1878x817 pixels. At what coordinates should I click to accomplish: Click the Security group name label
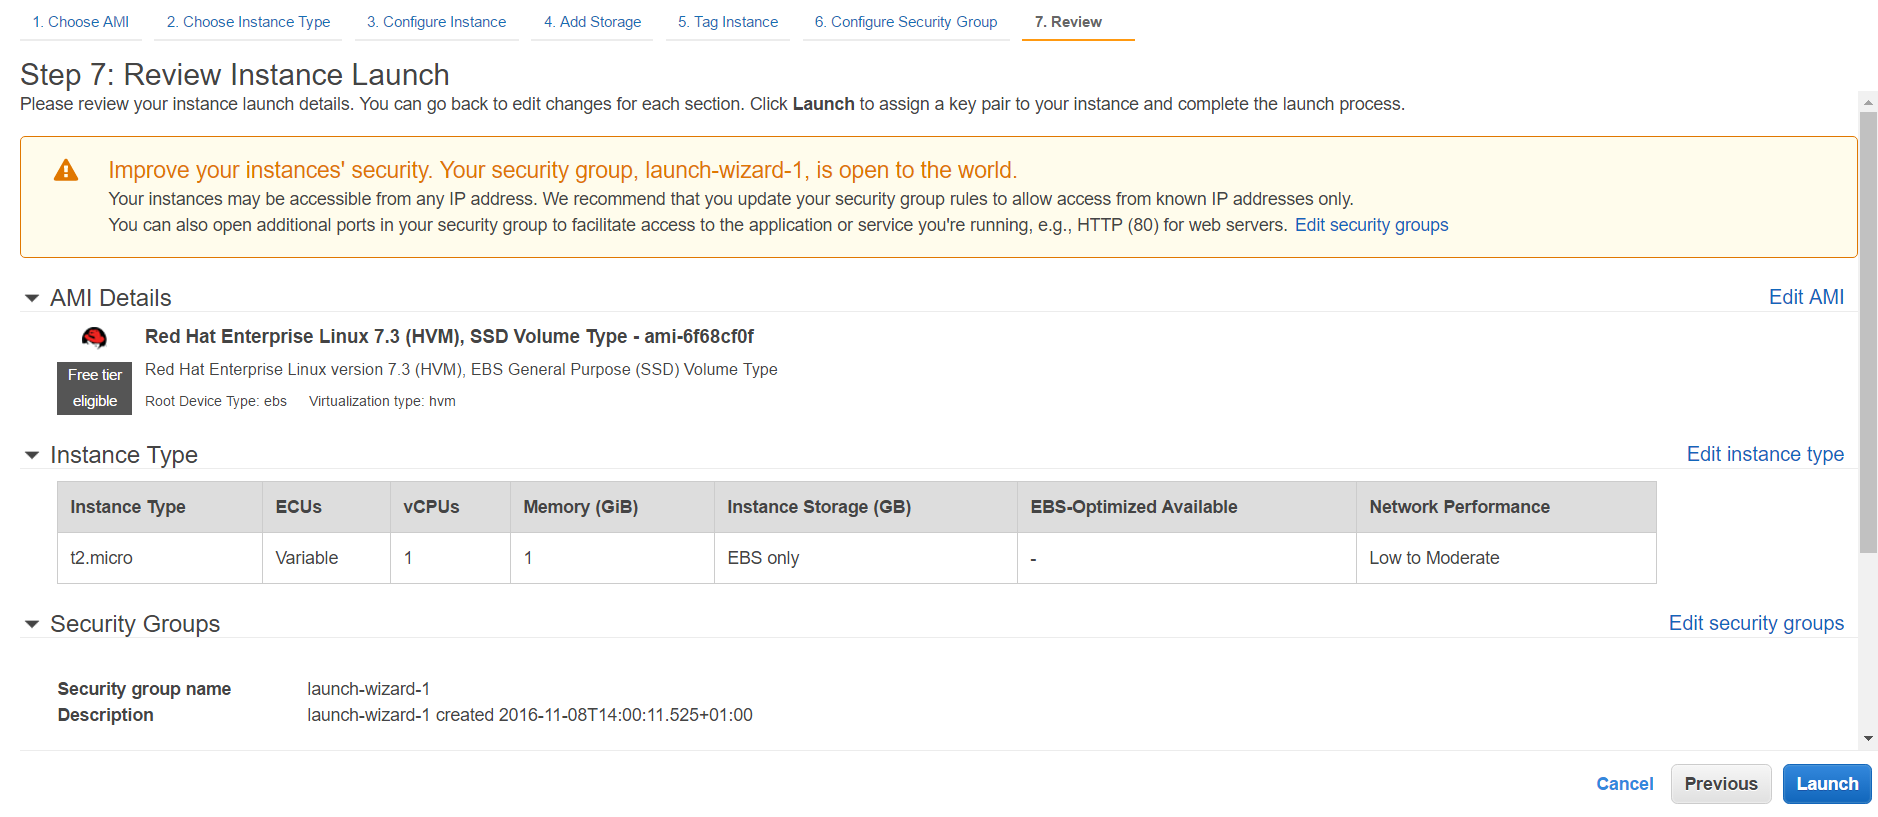coord(144,689)
